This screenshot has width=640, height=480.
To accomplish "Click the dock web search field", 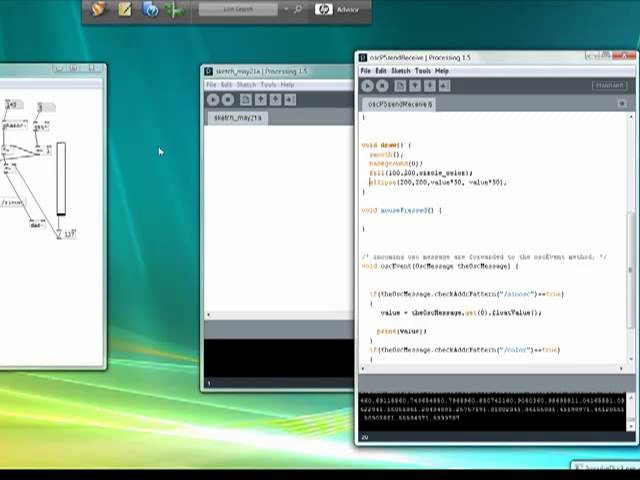I will [238, 9].
